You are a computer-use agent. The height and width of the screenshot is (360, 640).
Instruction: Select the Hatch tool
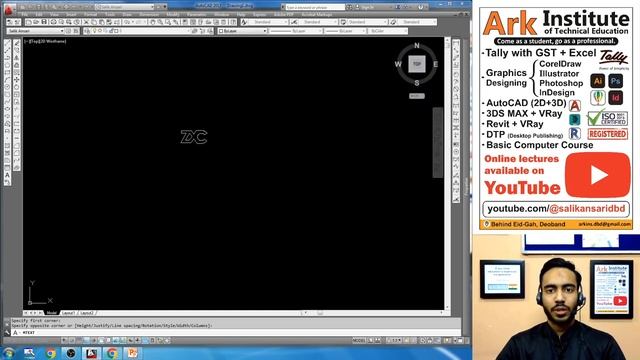pyautogui.click(x=7, y=146)
